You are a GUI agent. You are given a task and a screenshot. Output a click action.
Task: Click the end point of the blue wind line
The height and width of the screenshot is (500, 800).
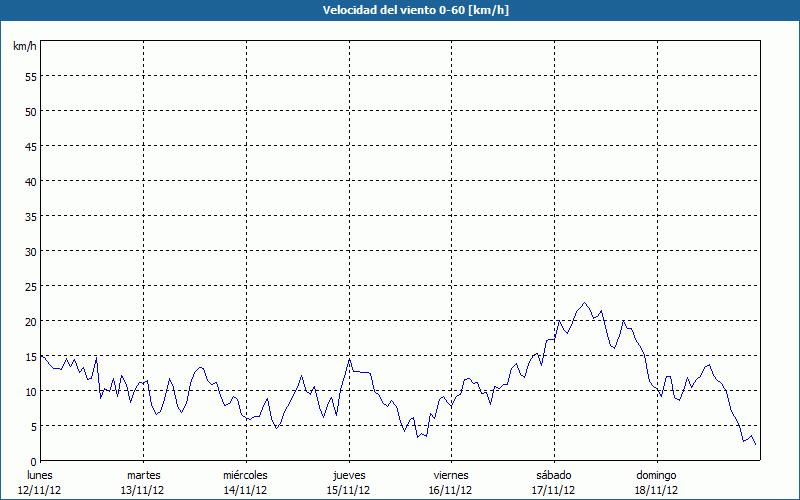point(756,445)
